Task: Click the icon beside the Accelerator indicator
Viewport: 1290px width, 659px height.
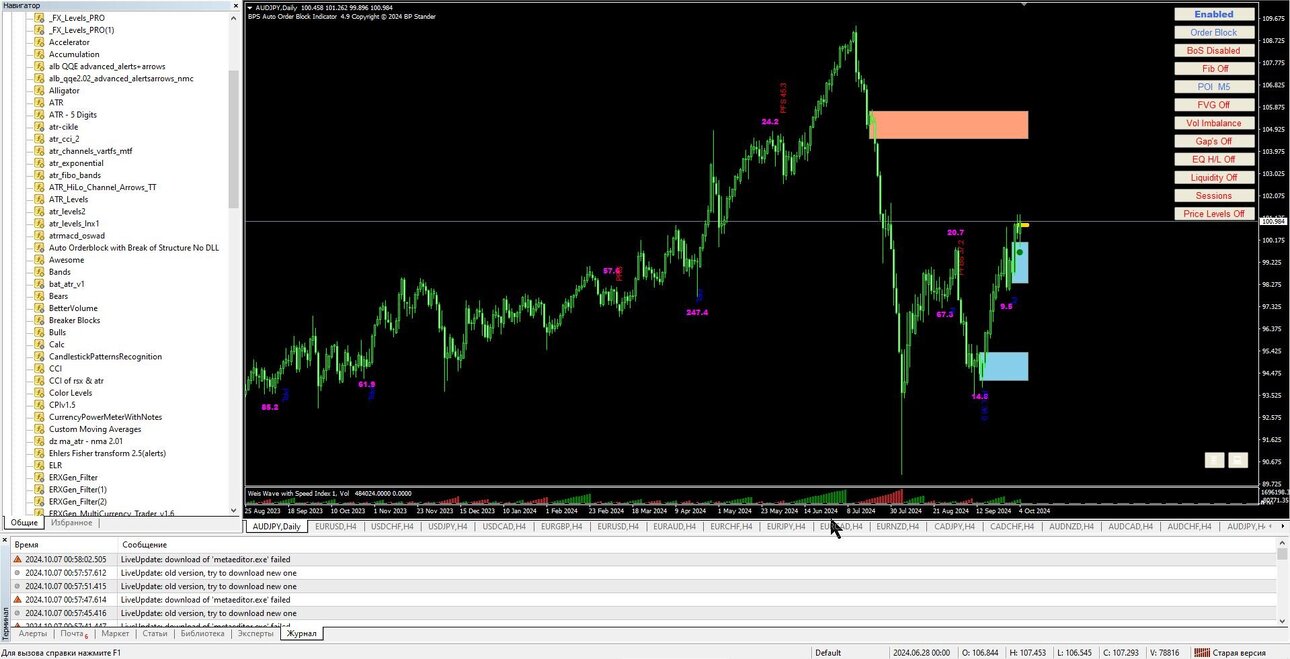Action: point(39,42)
